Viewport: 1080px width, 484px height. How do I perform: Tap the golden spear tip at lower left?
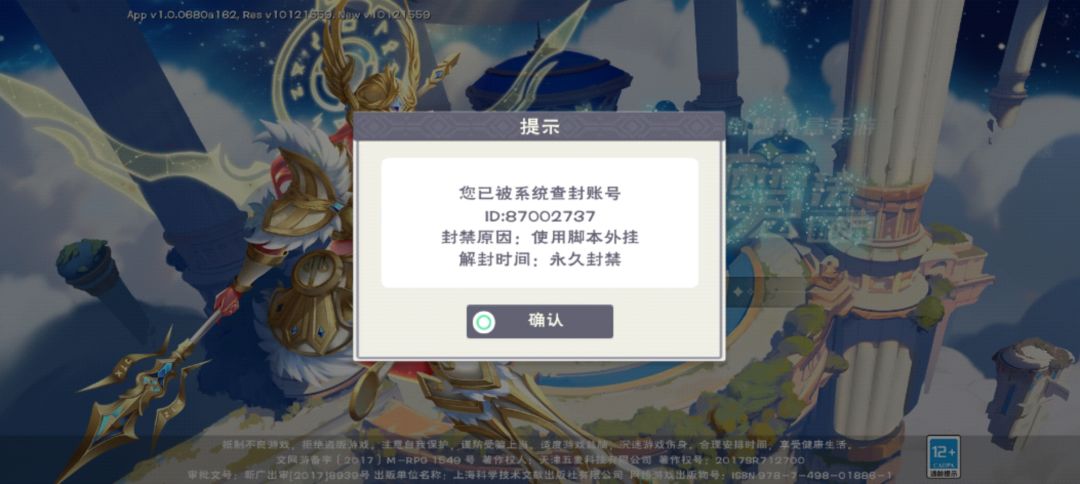131,399
